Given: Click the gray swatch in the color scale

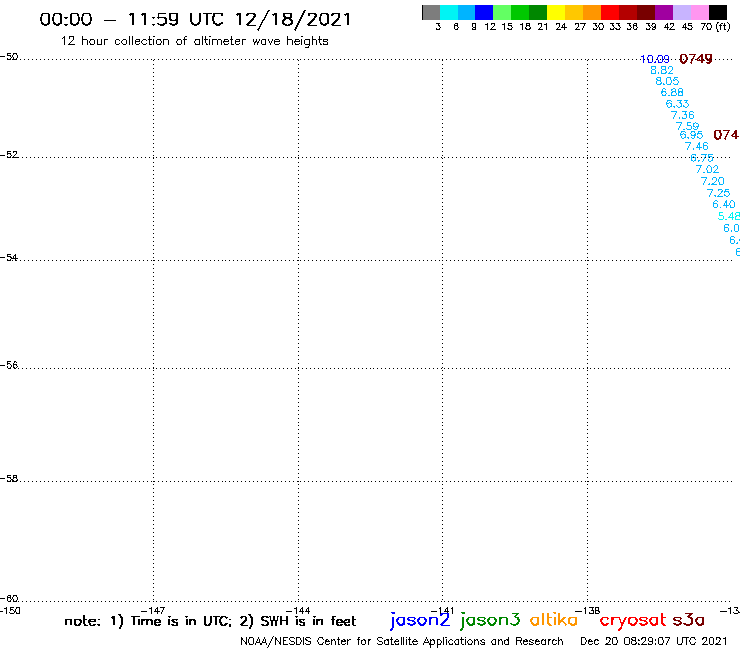Looking at the screenshot, I should (431, 12).
